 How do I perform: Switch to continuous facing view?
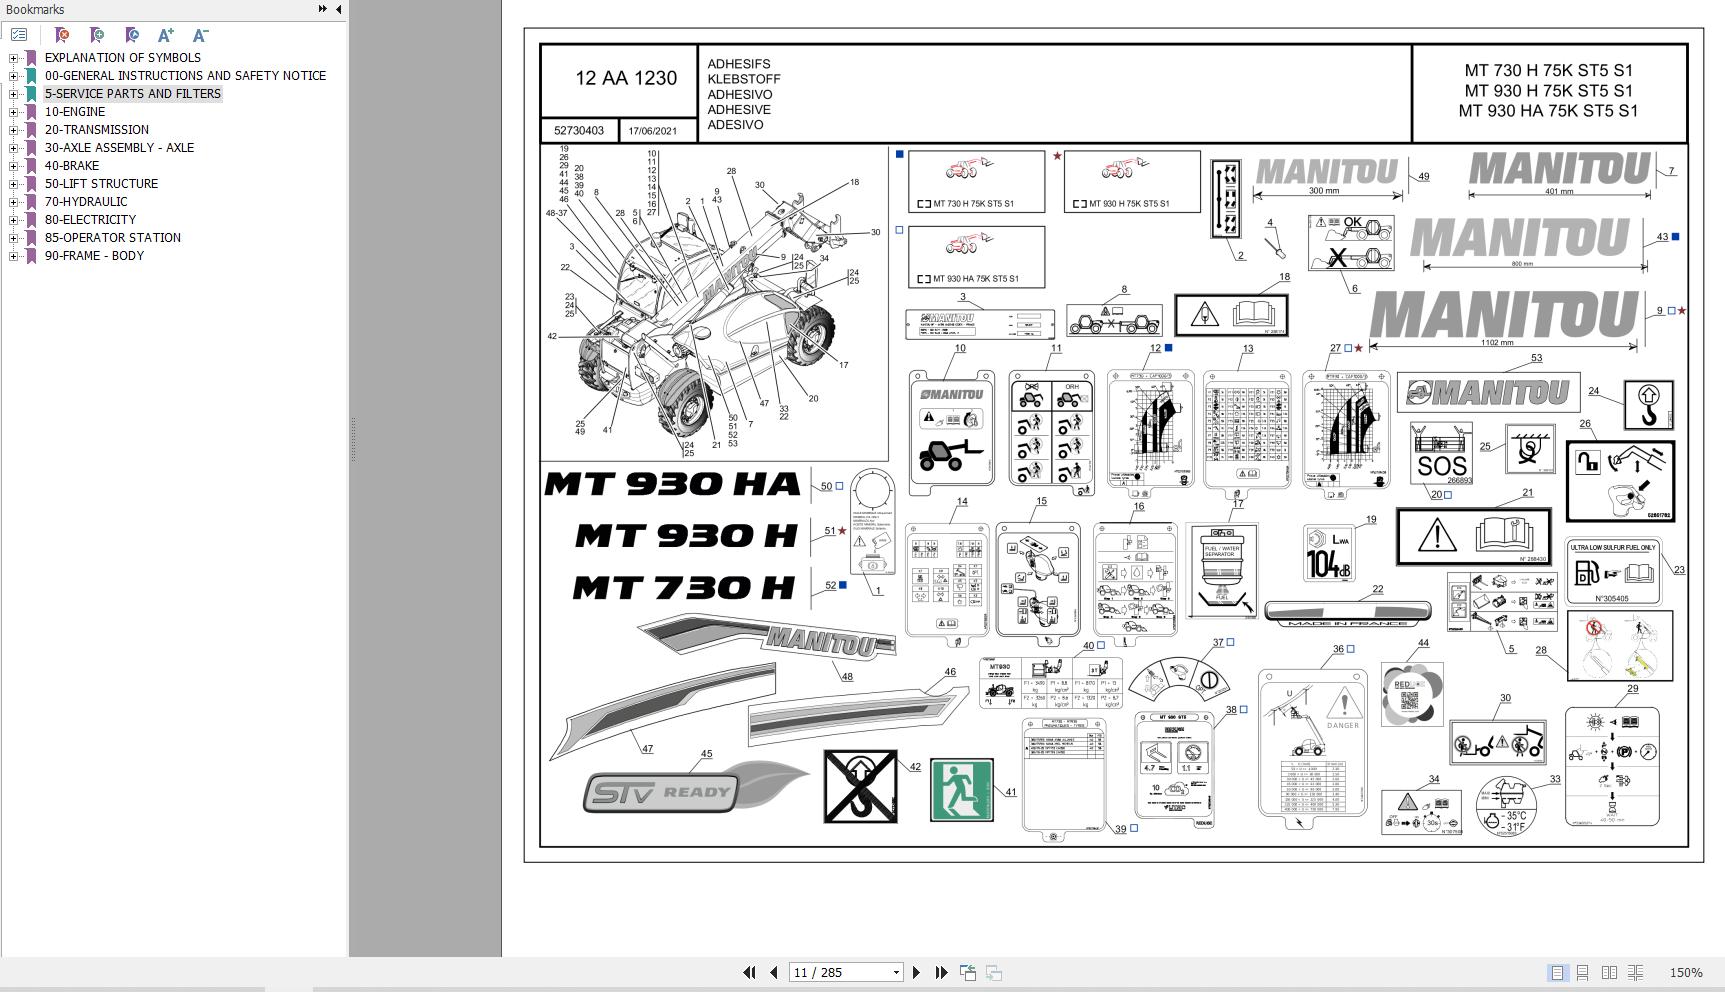tap(1636, 972)
